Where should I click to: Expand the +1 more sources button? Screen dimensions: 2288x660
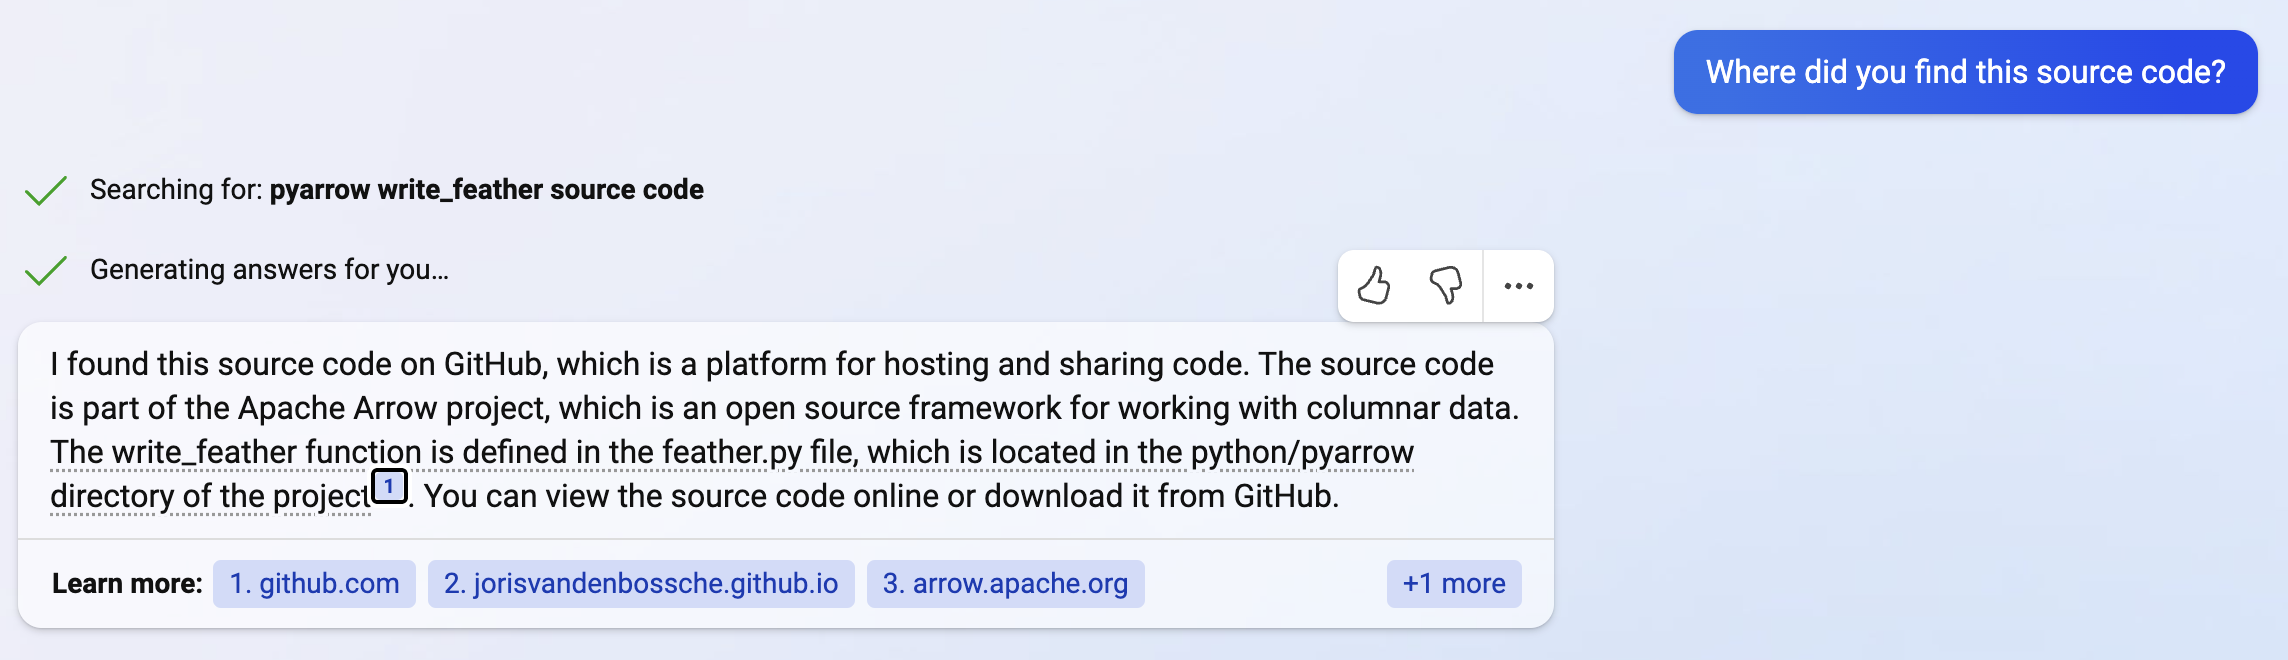click(x=1453, y=584)
